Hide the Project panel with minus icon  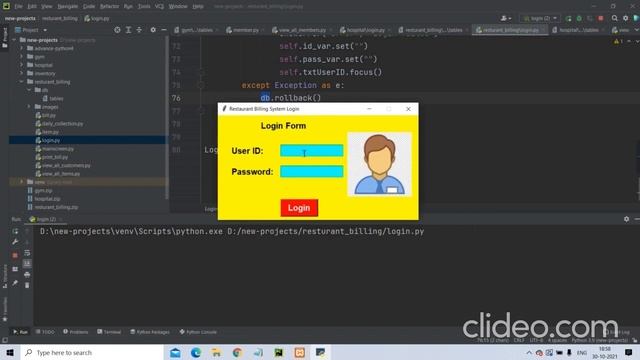(164, 30)
